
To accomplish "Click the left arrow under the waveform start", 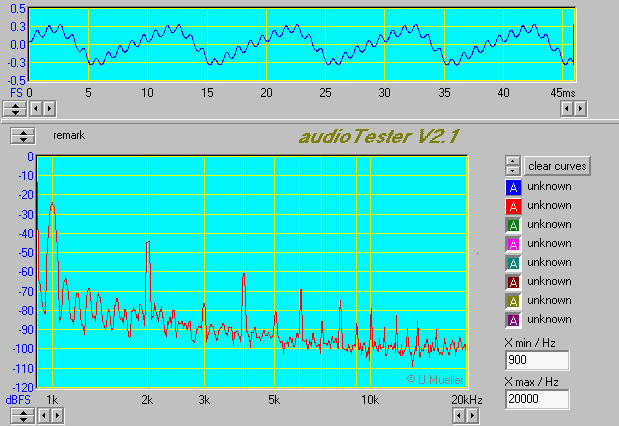I will [36, 109].
